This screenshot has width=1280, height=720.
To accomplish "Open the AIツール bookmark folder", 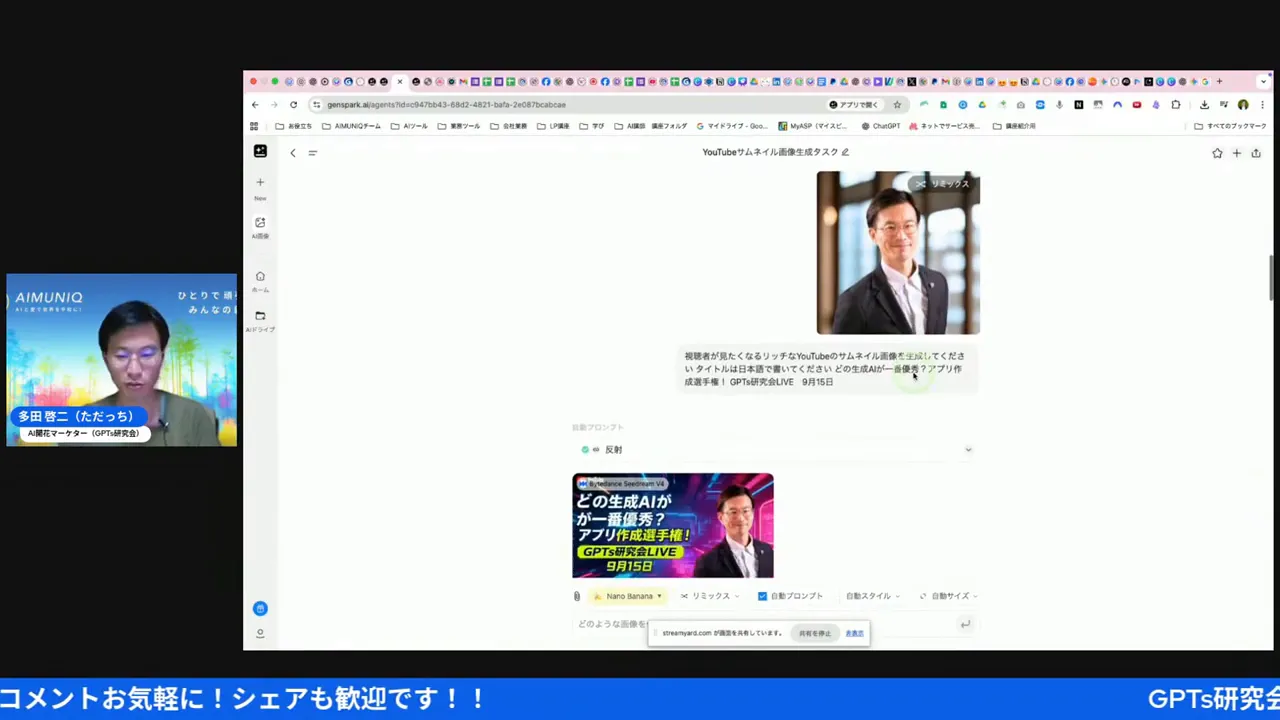I will pyautogui.click(x=409, y=126).
